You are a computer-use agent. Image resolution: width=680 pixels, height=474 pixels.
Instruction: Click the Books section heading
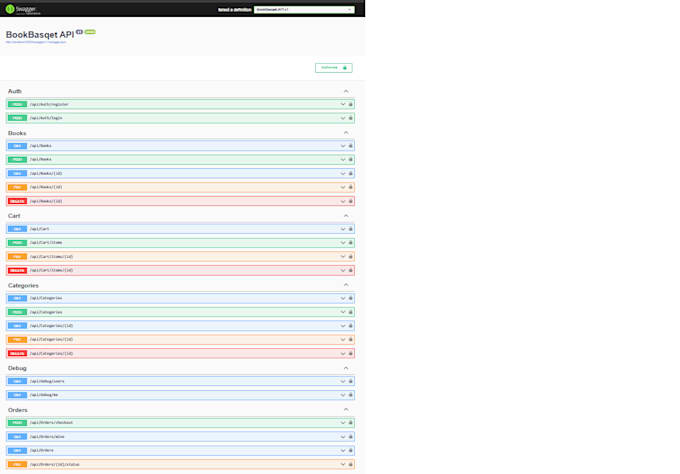coord(17,133)
